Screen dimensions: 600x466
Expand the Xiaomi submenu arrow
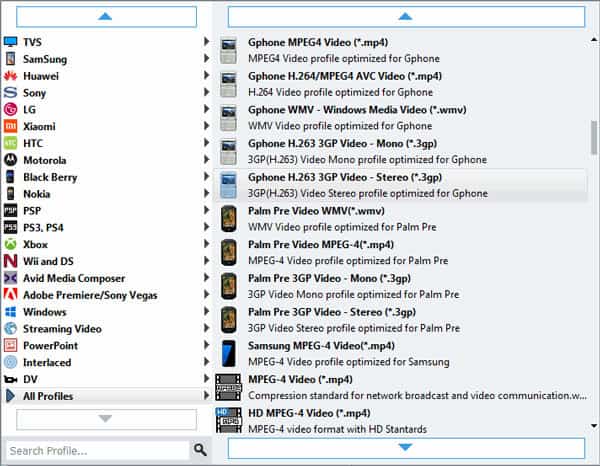[x=206, y=125]
